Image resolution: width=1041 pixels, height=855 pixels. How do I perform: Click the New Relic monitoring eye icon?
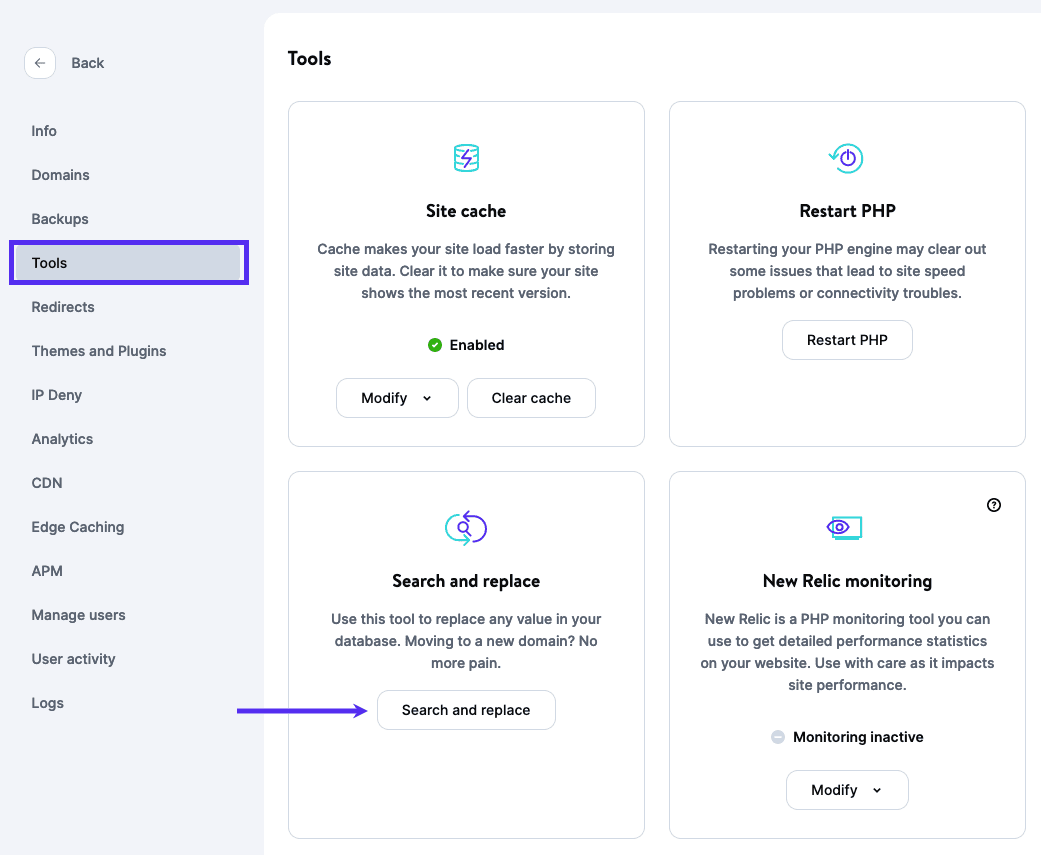pyautogui.click(x=845, y=527)
